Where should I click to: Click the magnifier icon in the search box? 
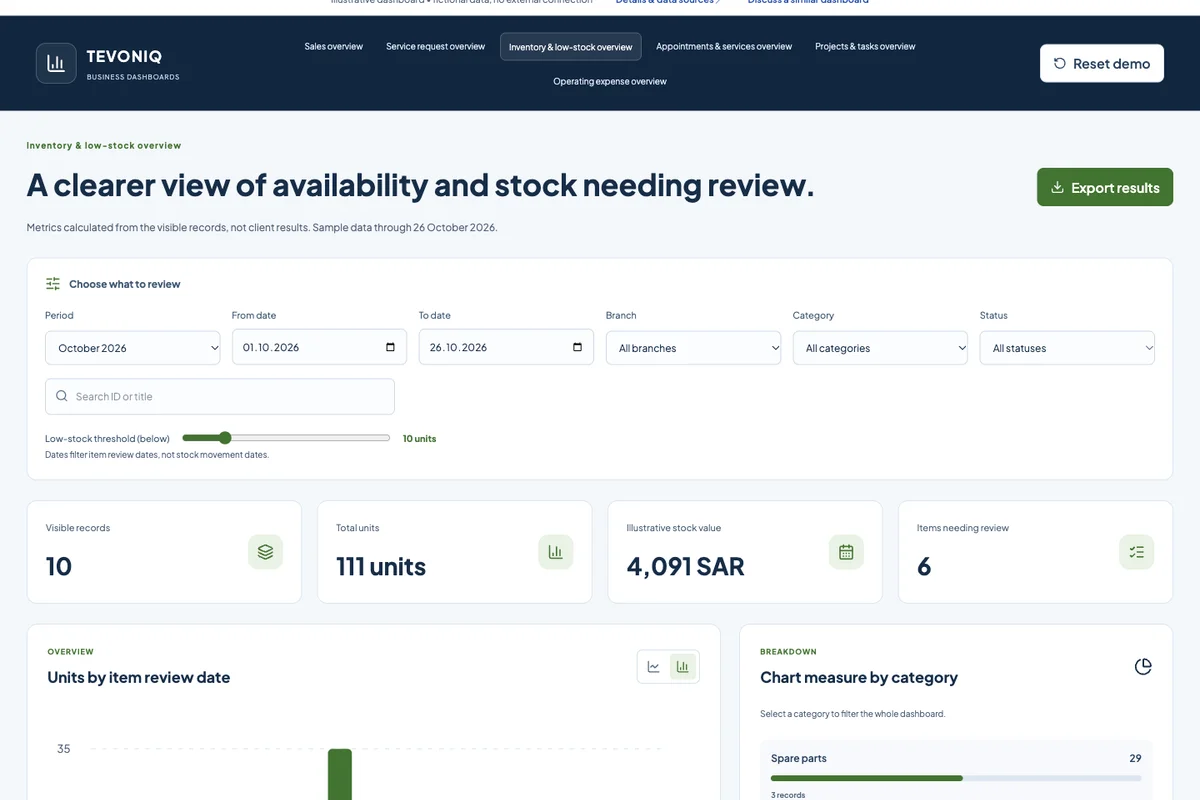click(x=62, y=396)
